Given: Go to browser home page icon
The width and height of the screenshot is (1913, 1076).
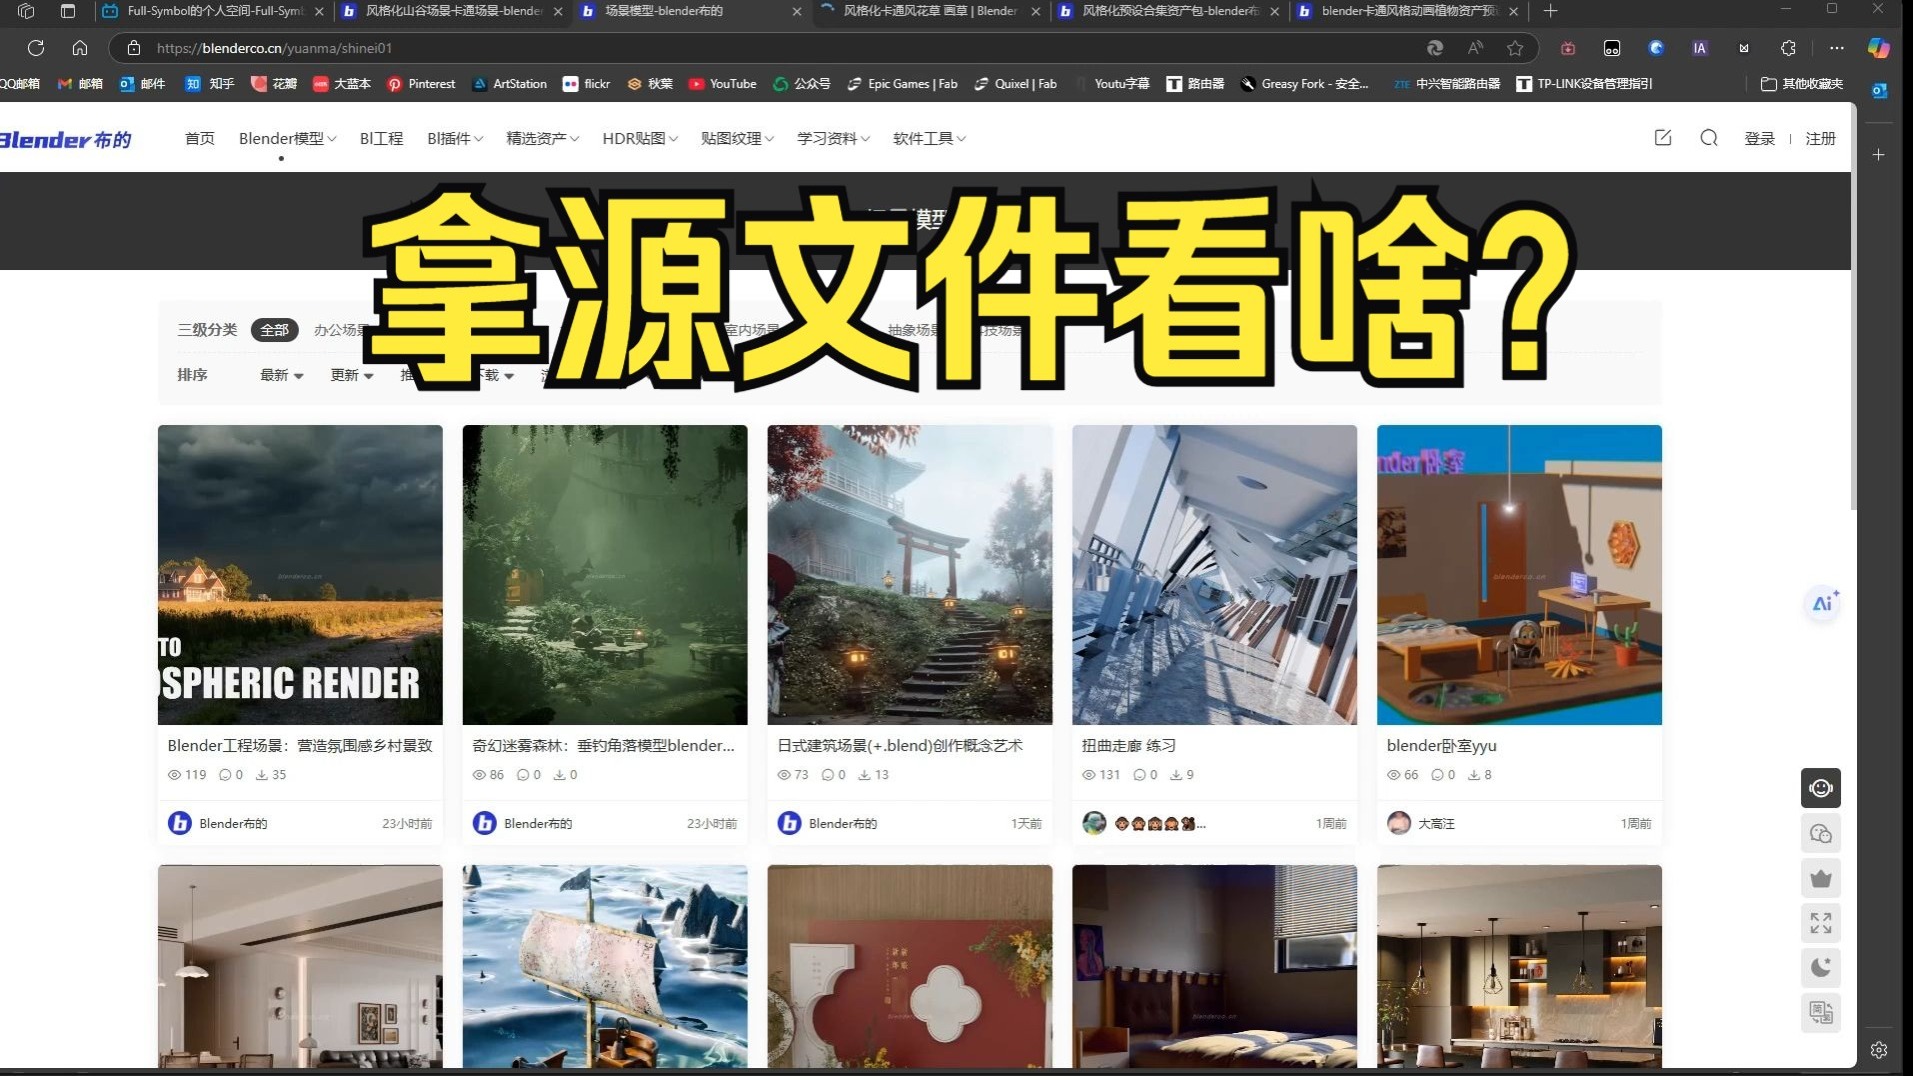Looking at the screenshot, I should click(80, 48).
